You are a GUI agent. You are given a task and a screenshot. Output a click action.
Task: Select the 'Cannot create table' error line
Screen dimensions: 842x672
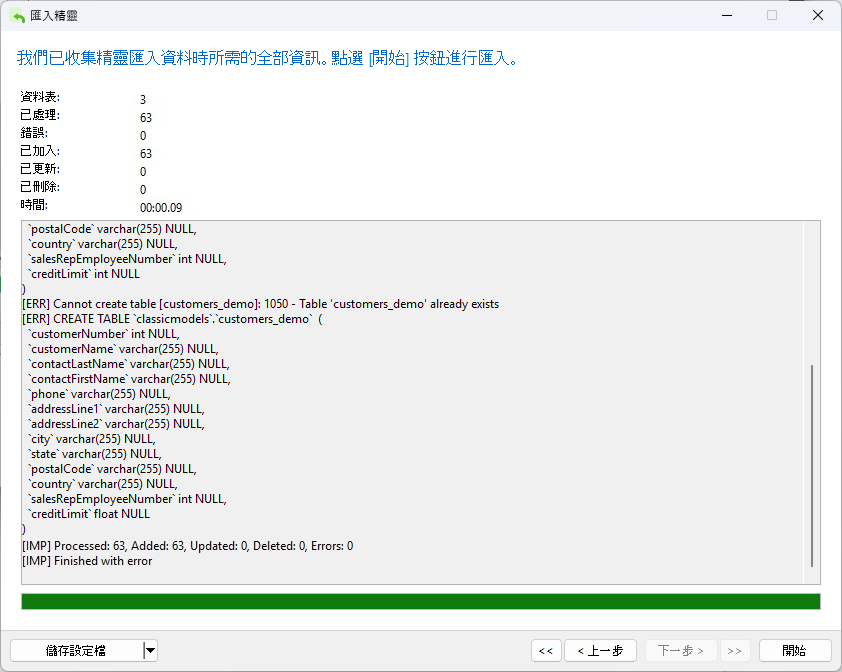coord(260,304)
